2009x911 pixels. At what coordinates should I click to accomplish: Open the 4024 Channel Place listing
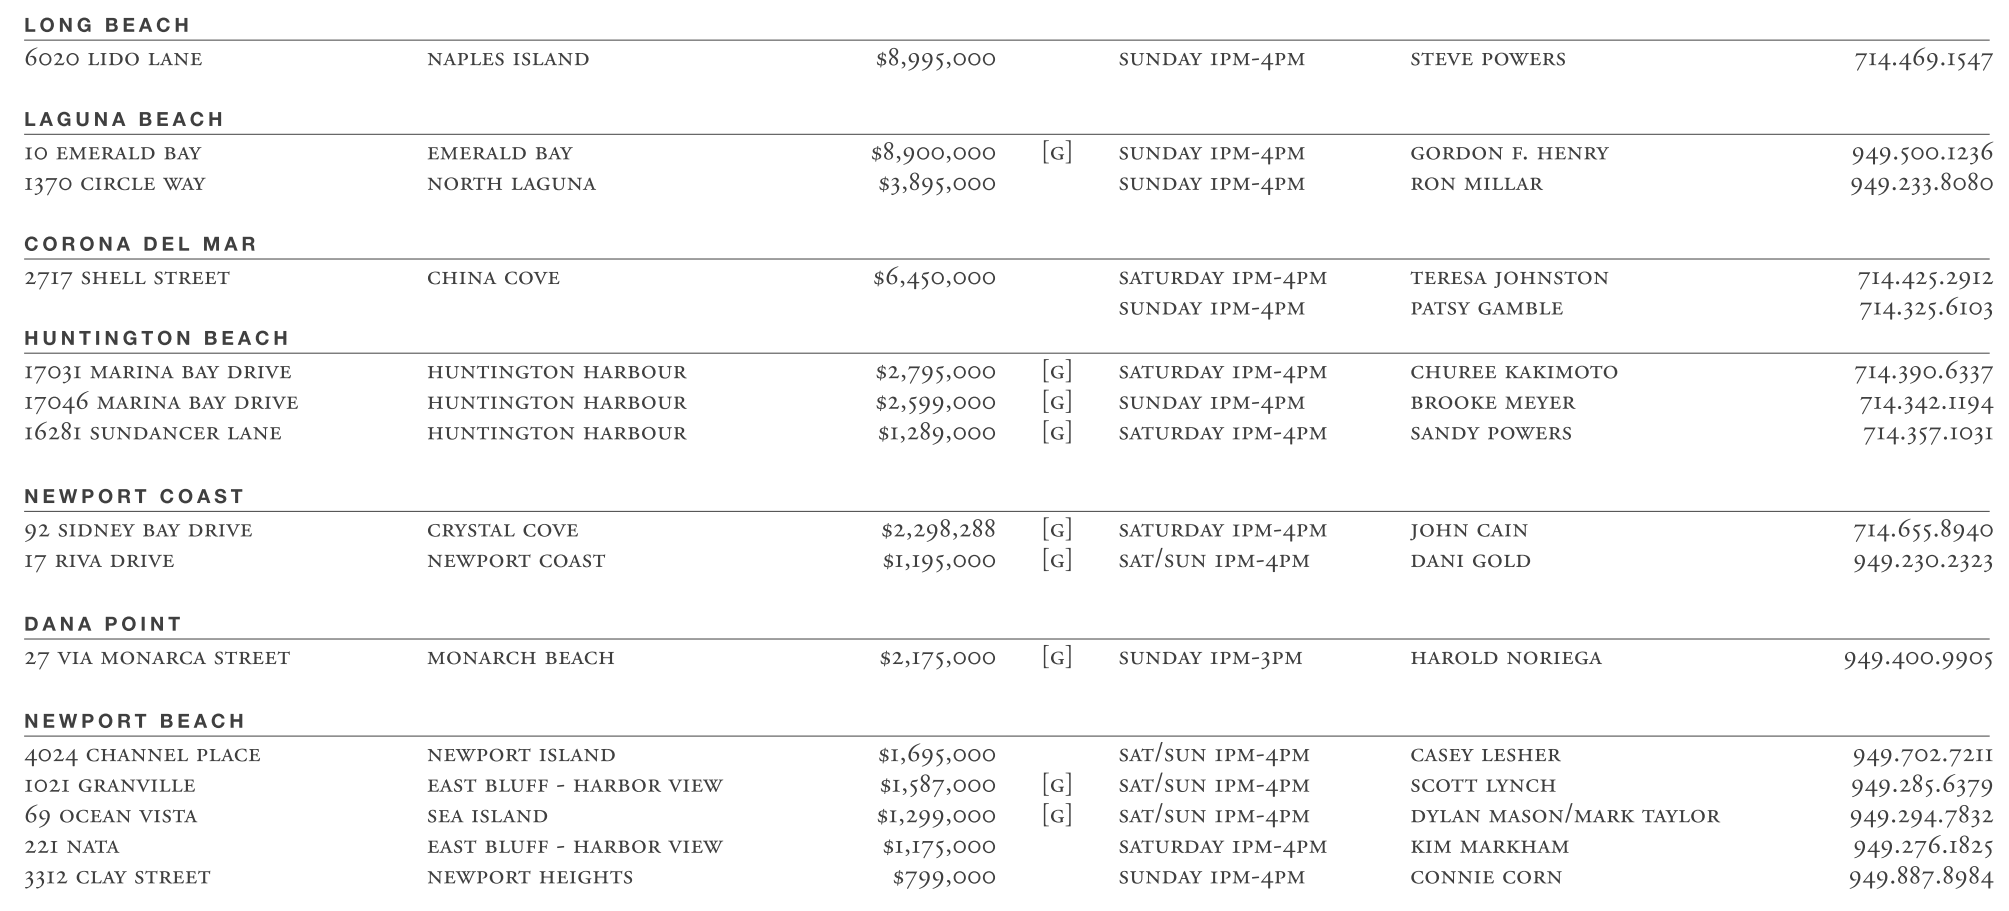coord(142,755)
